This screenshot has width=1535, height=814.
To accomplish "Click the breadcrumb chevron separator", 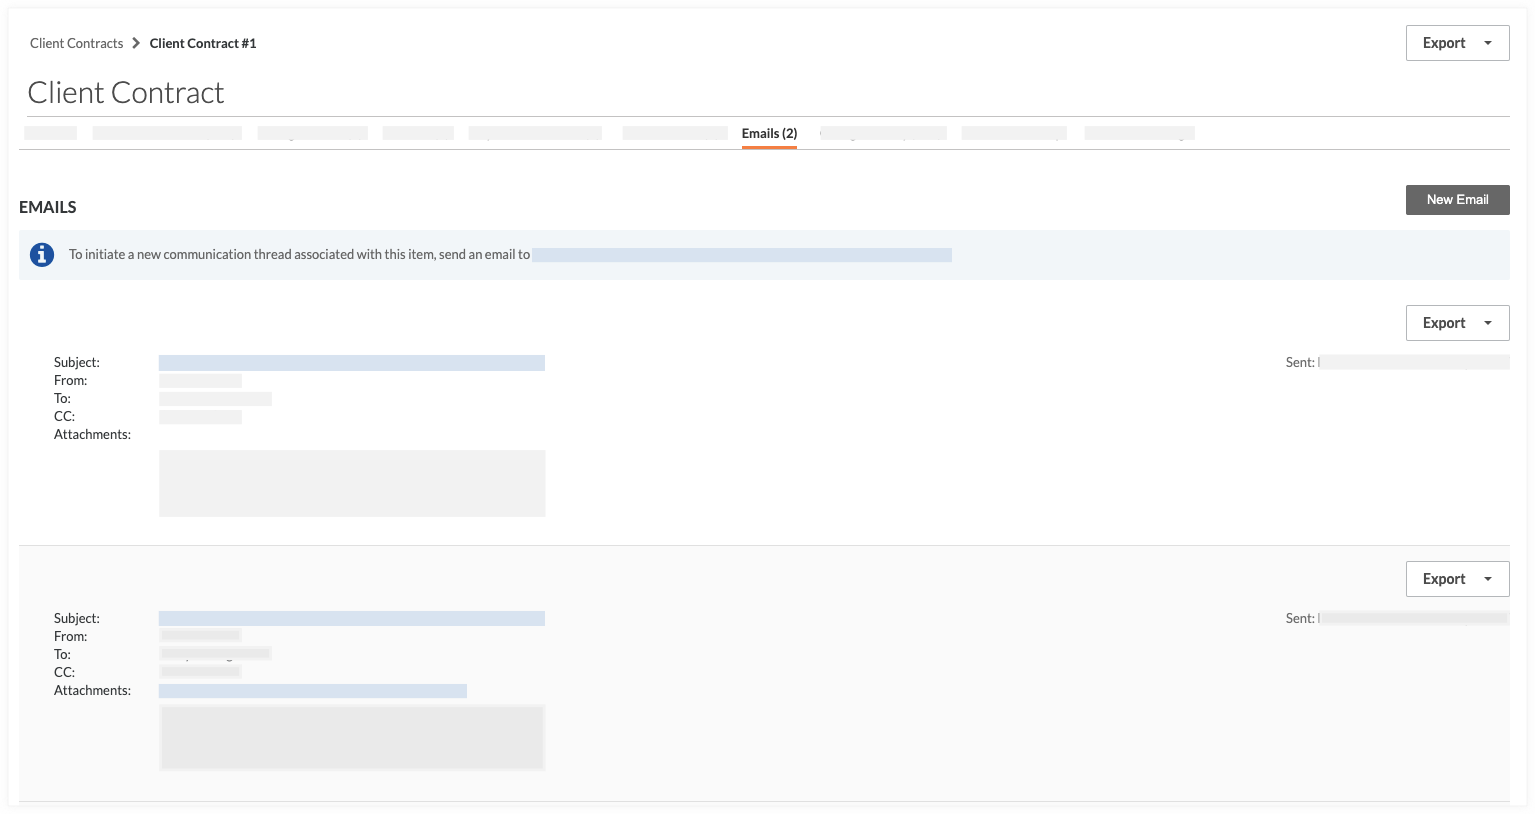I will click(x=136, y=43).
